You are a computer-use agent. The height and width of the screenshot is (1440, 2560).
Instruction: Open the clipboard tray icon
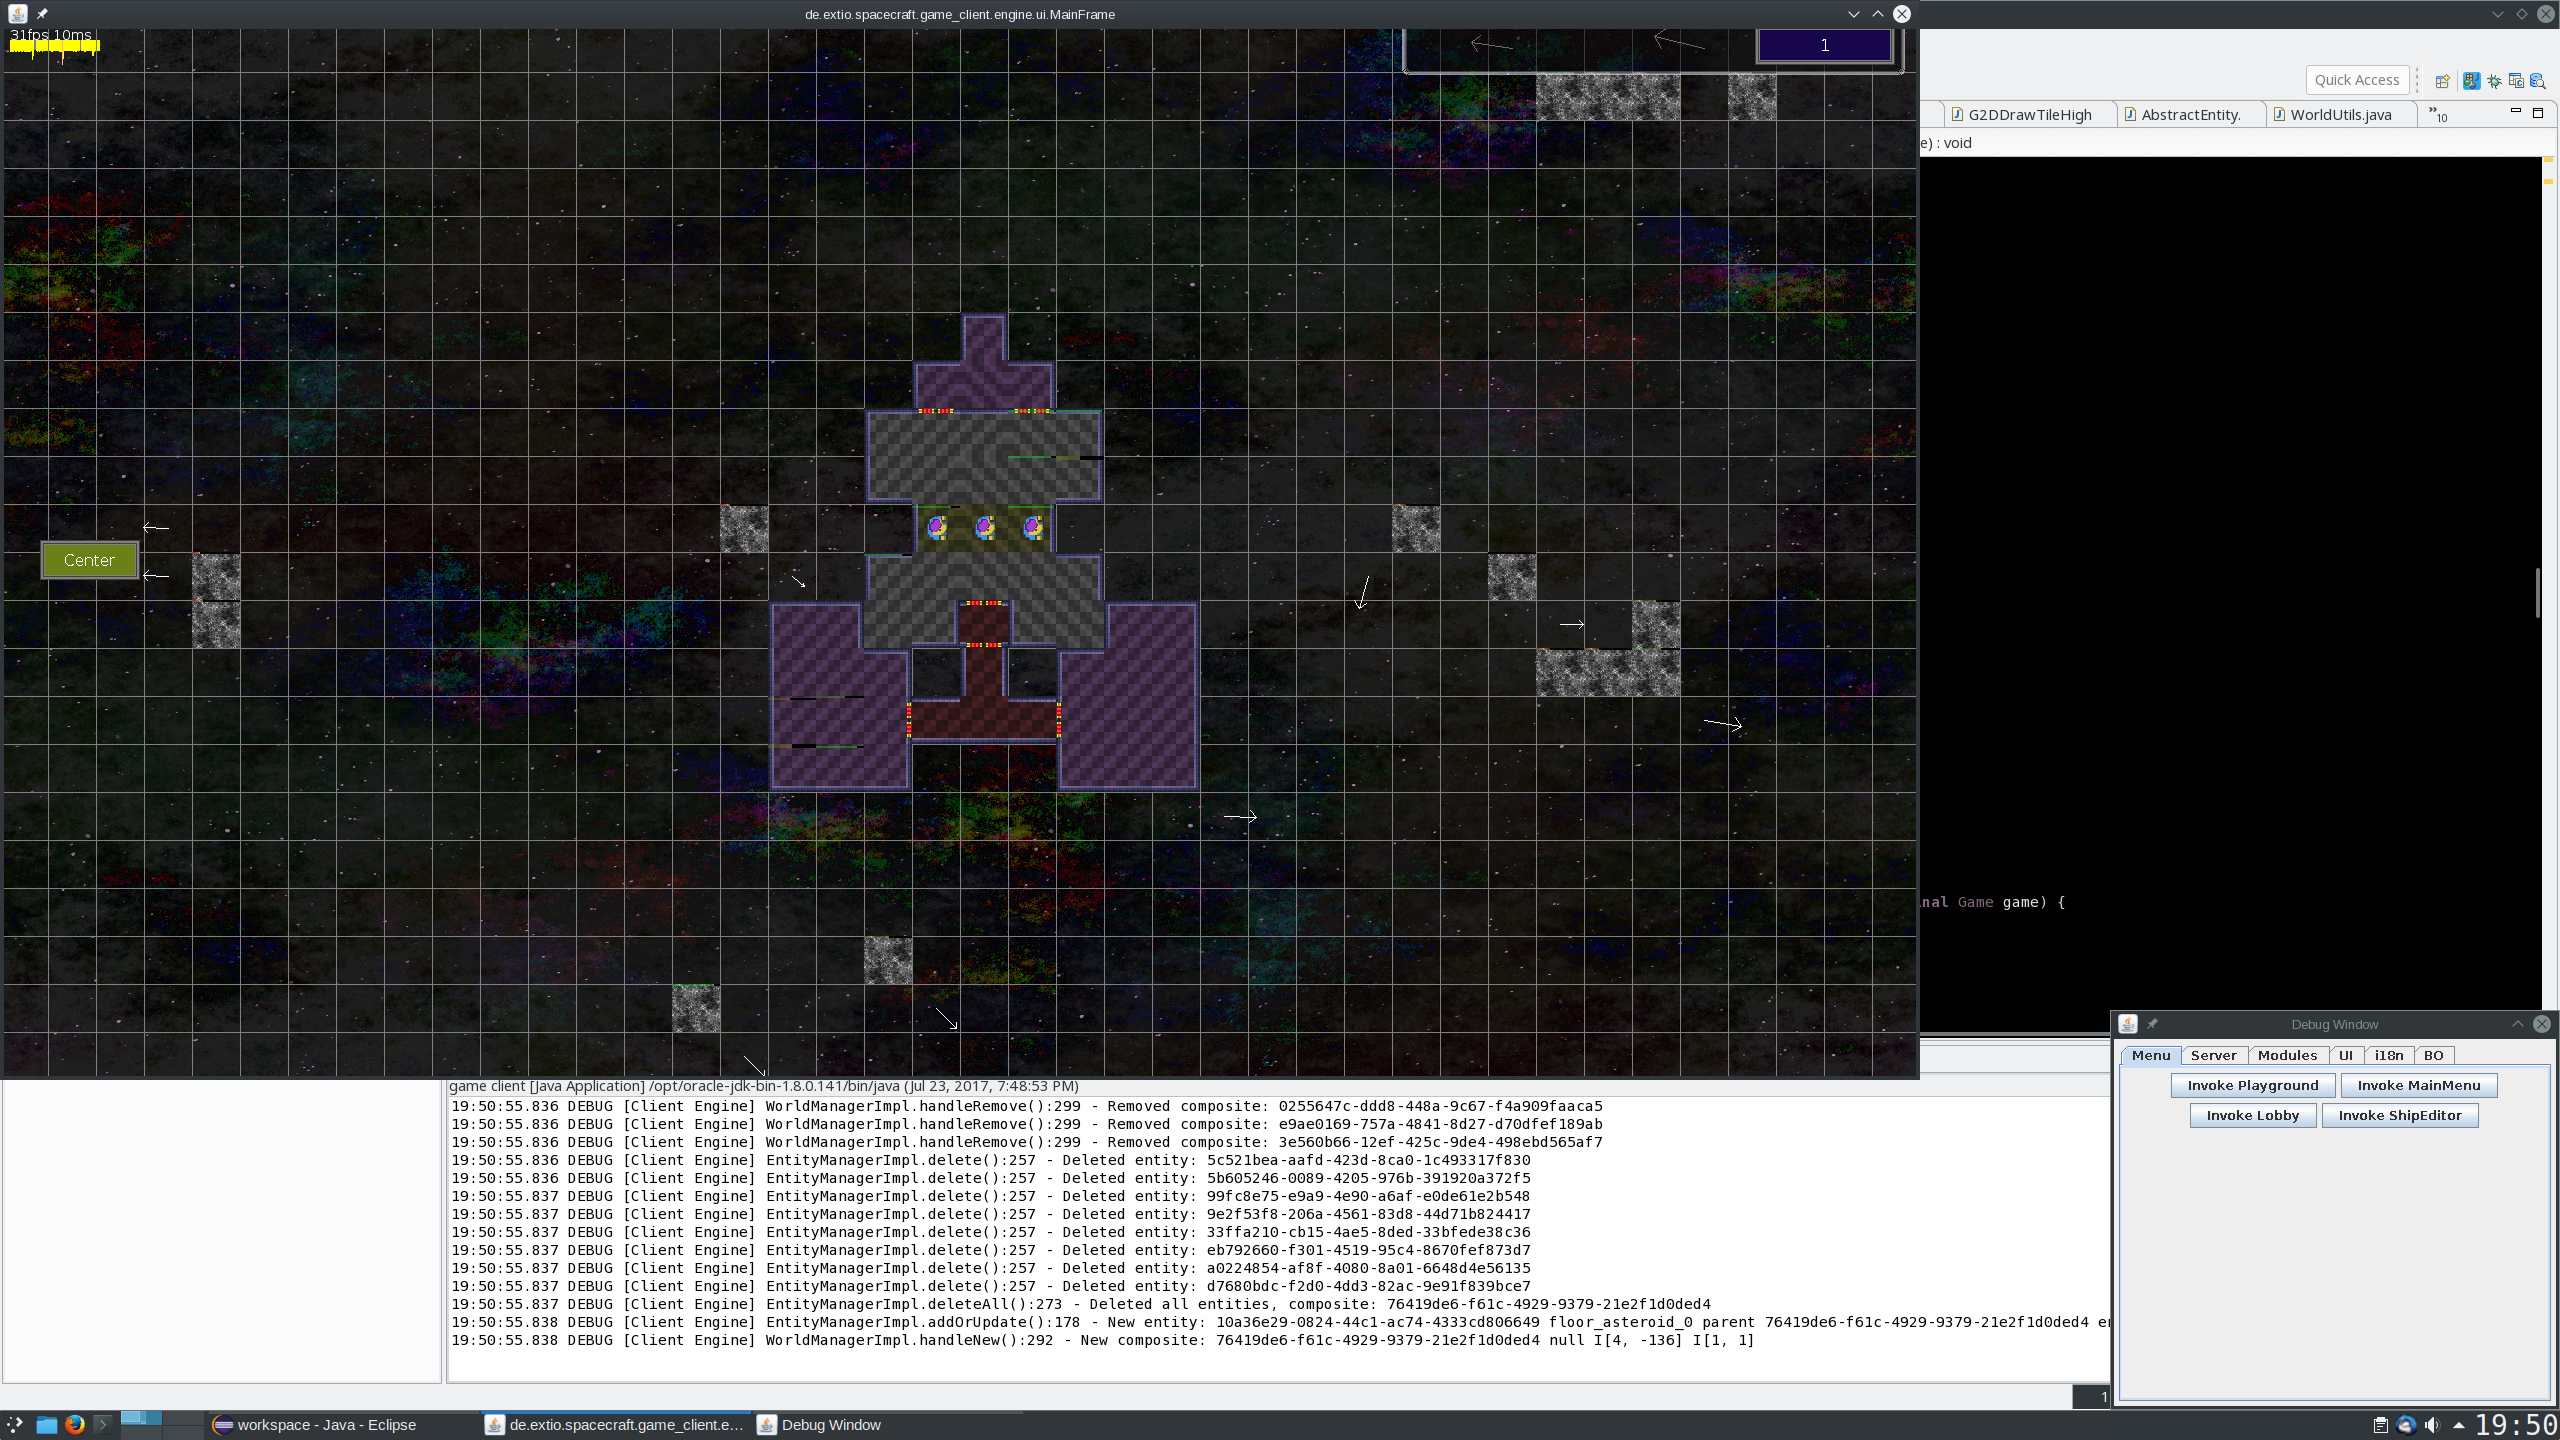[2380, 1425]
